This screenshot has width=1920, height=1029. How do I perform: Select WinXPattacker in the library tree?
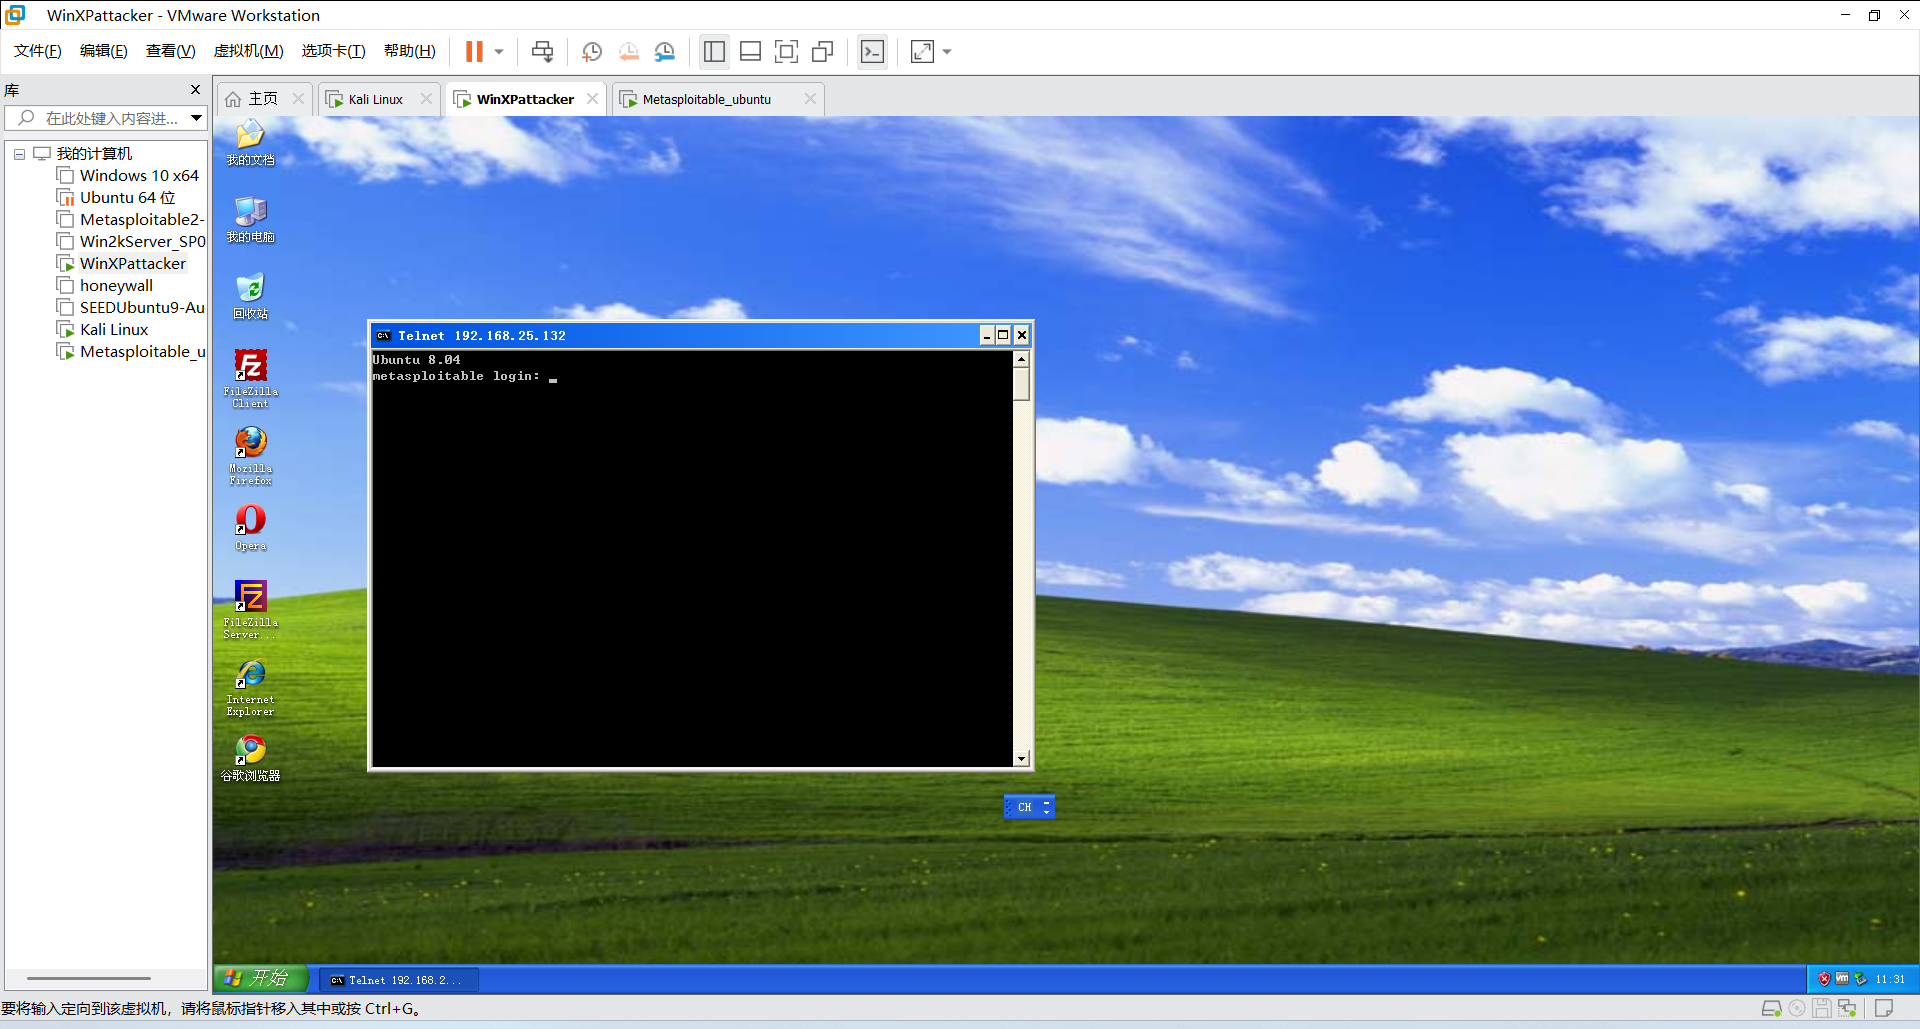pyautogui.click(x=122, y=264)
